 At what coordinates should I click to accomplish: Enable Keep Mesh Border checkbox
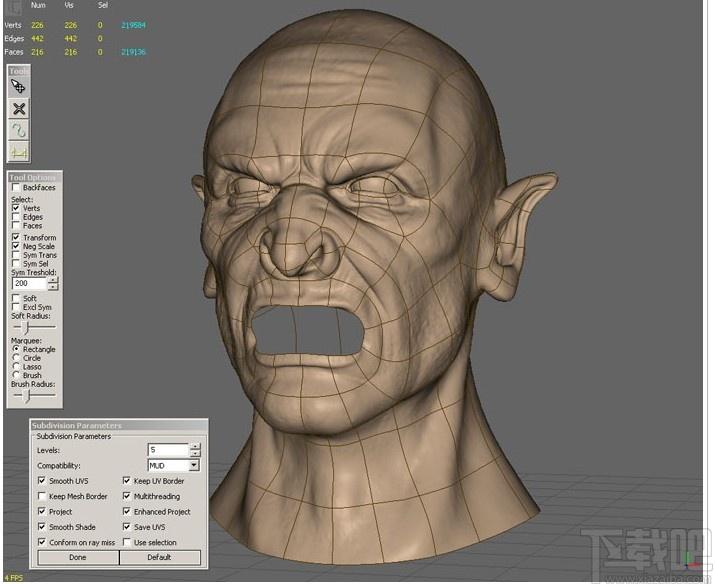point(42,496)
